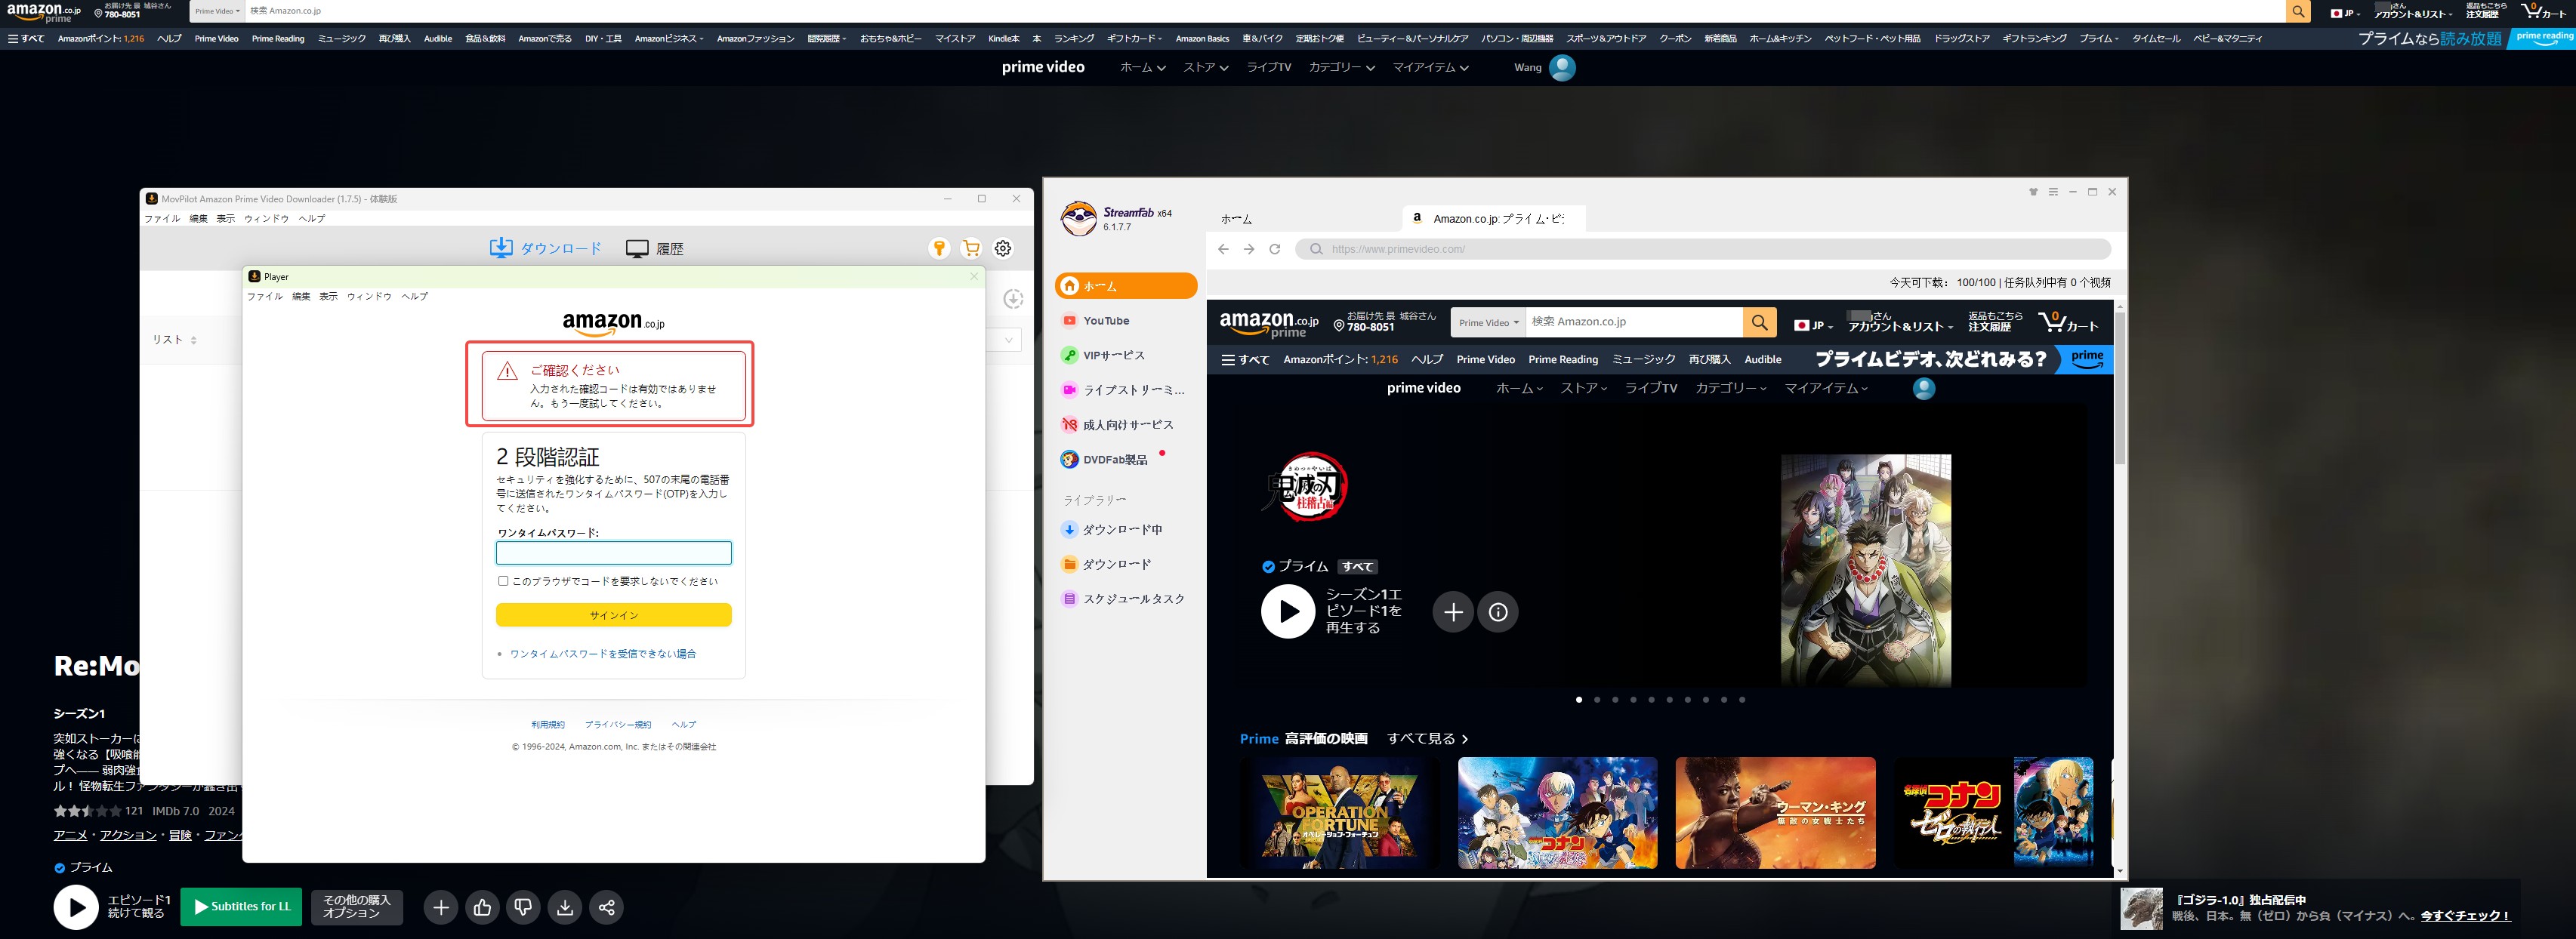Click download icon in background prime video
2576x939 pixels.
[565, 907]
